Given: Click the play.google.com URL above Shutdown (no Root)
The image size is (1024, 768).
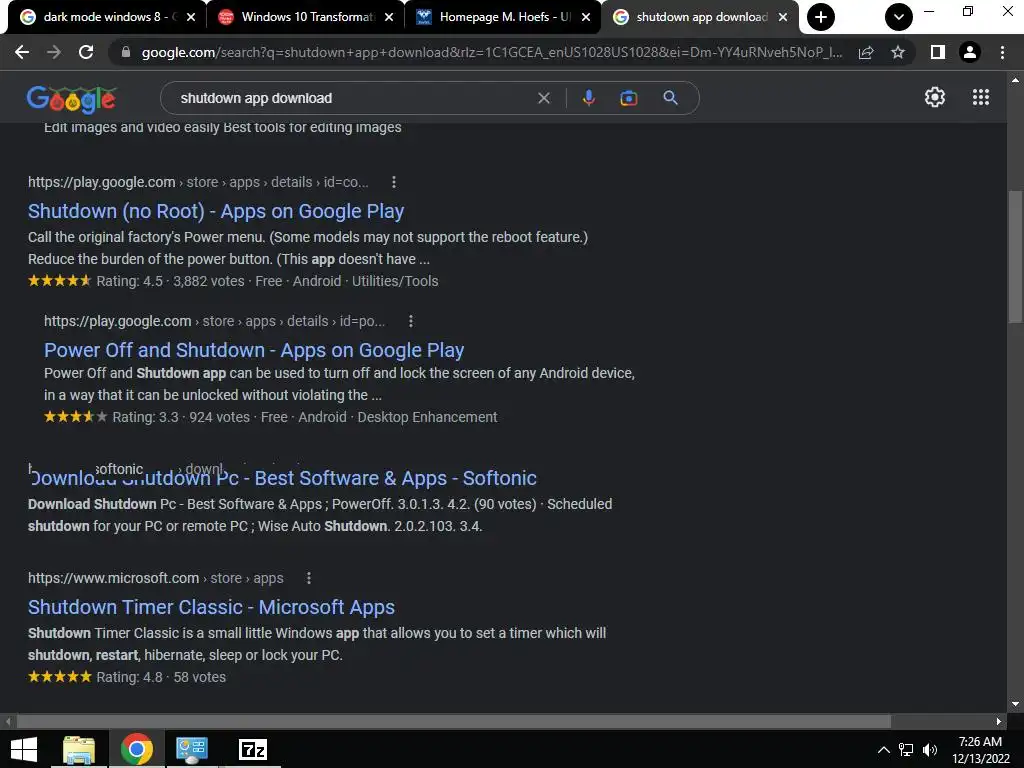Looking at the screenshot, I should coord(198,182).
